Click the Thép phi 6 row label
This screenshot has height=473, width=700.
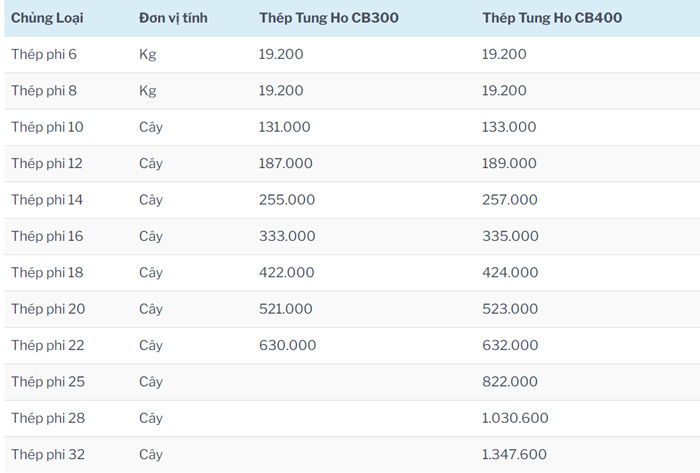pyautogui.click(x=44, y=54)
